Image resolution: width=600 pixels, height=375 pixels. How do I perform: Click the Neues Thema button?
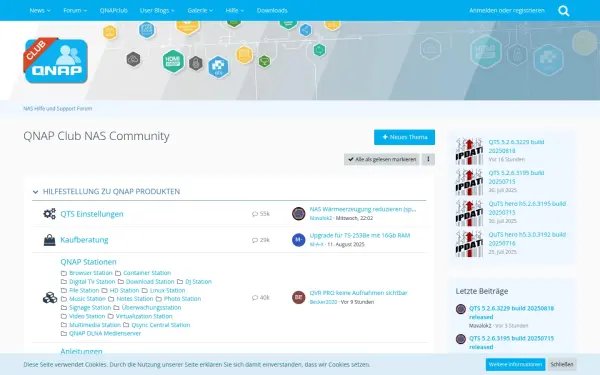point(404,137)
